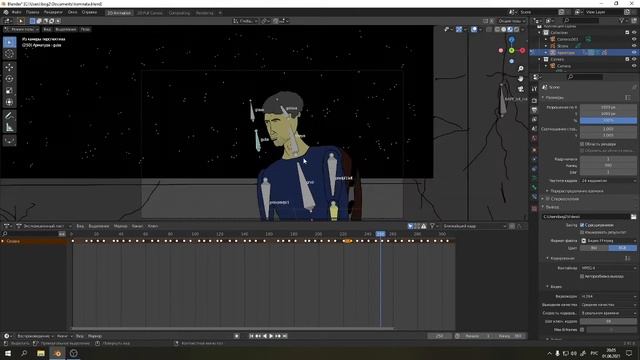640x360 pixels.
Task: Select the RGB color mode button
Action: [x=622, y=248]
